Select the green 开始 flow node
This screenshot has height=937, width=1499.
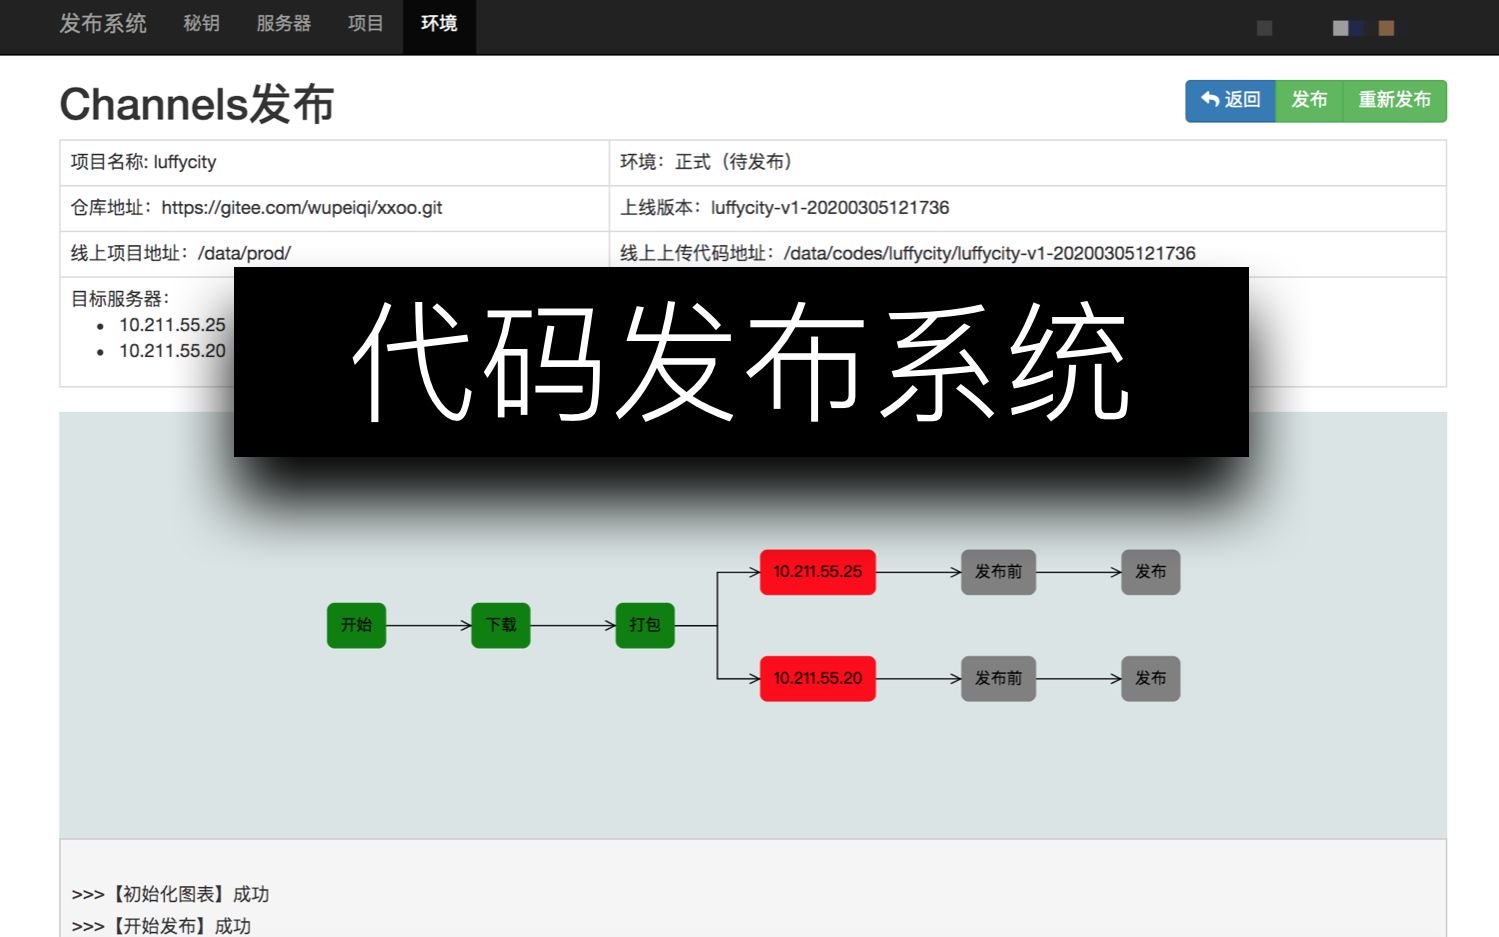coord(356,625)
